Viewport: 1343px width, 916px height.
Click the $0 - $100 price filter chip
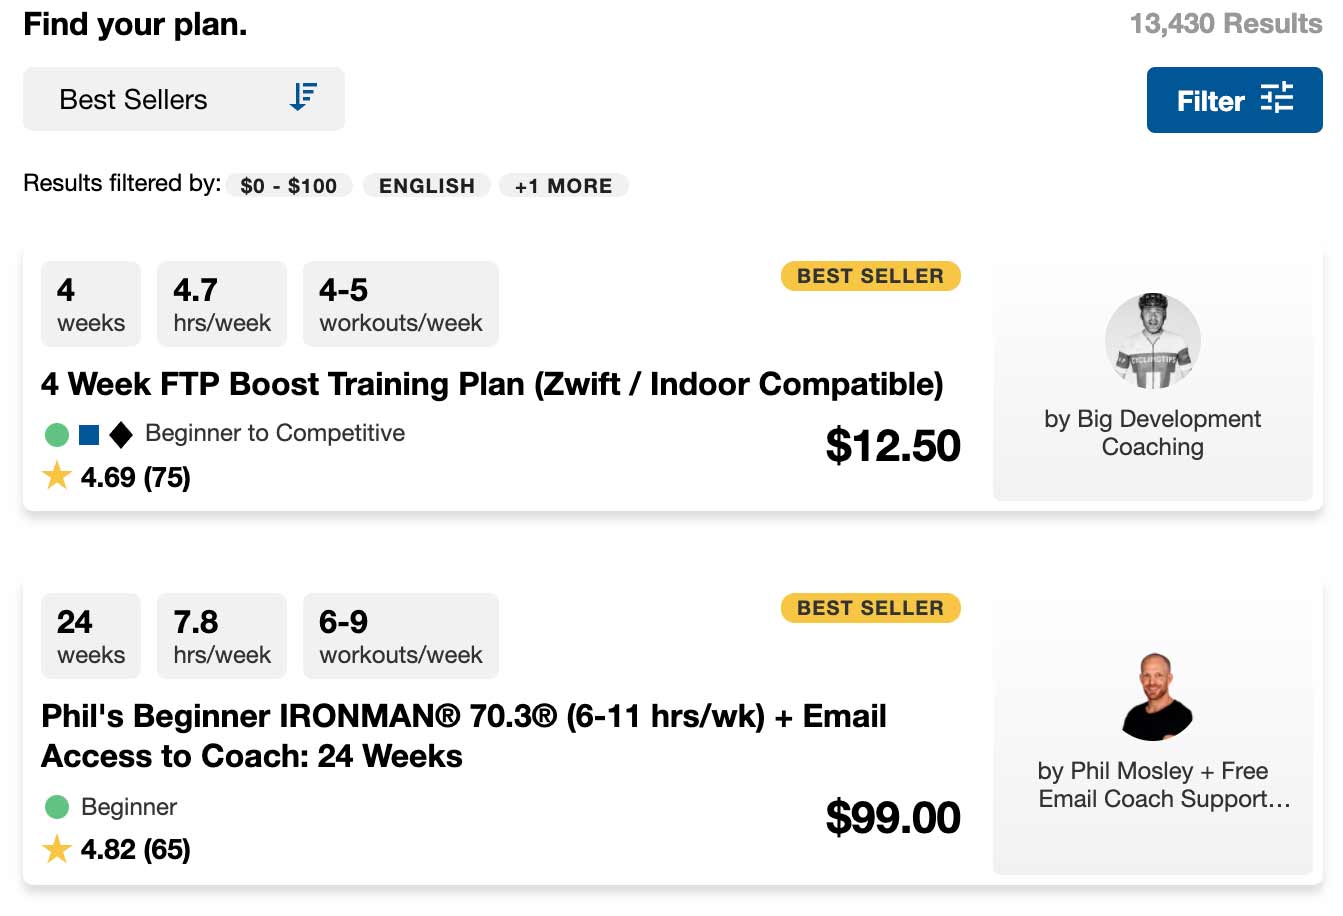pyautogui.click(x=288, y=186)
